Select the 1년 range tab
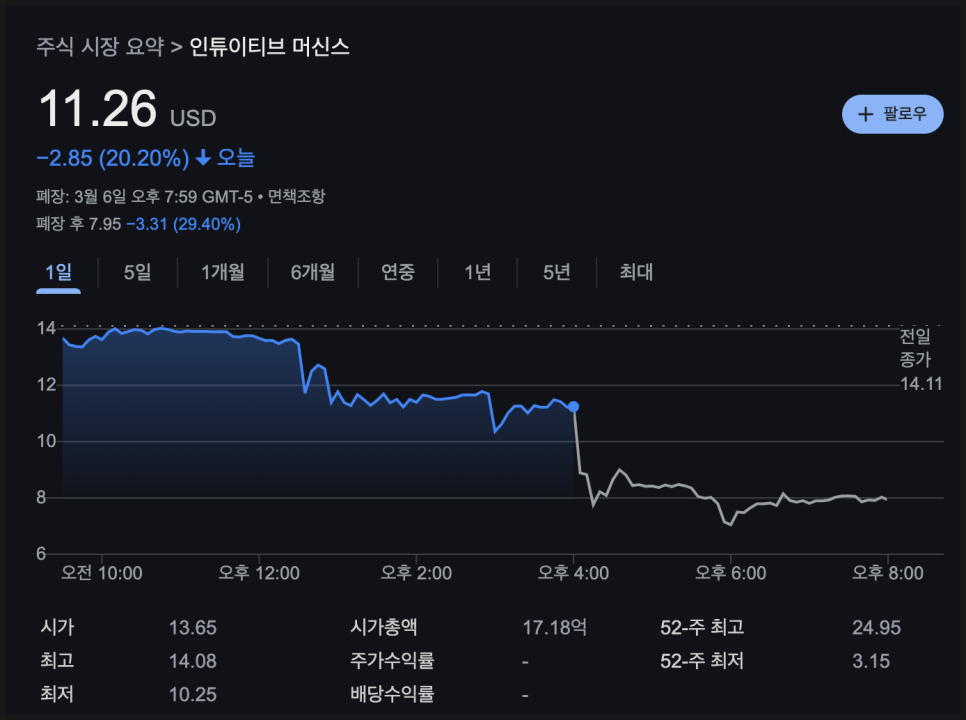 click(477, 272)
